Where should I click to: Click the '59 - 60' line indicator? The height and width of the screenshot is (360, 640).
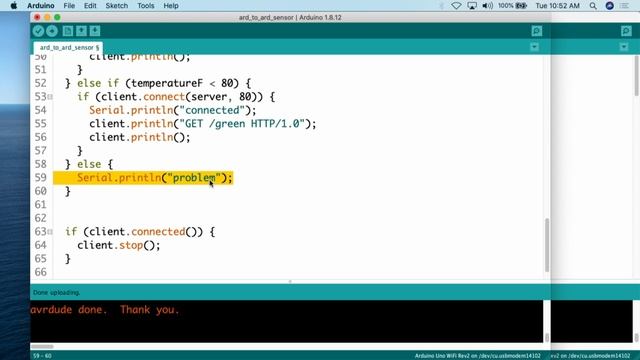click(42, 356)
